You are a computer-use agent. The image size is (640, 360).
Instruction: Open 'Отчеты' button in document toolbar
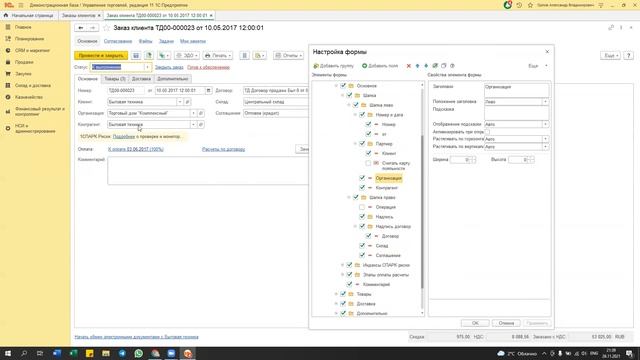point(289,55)
